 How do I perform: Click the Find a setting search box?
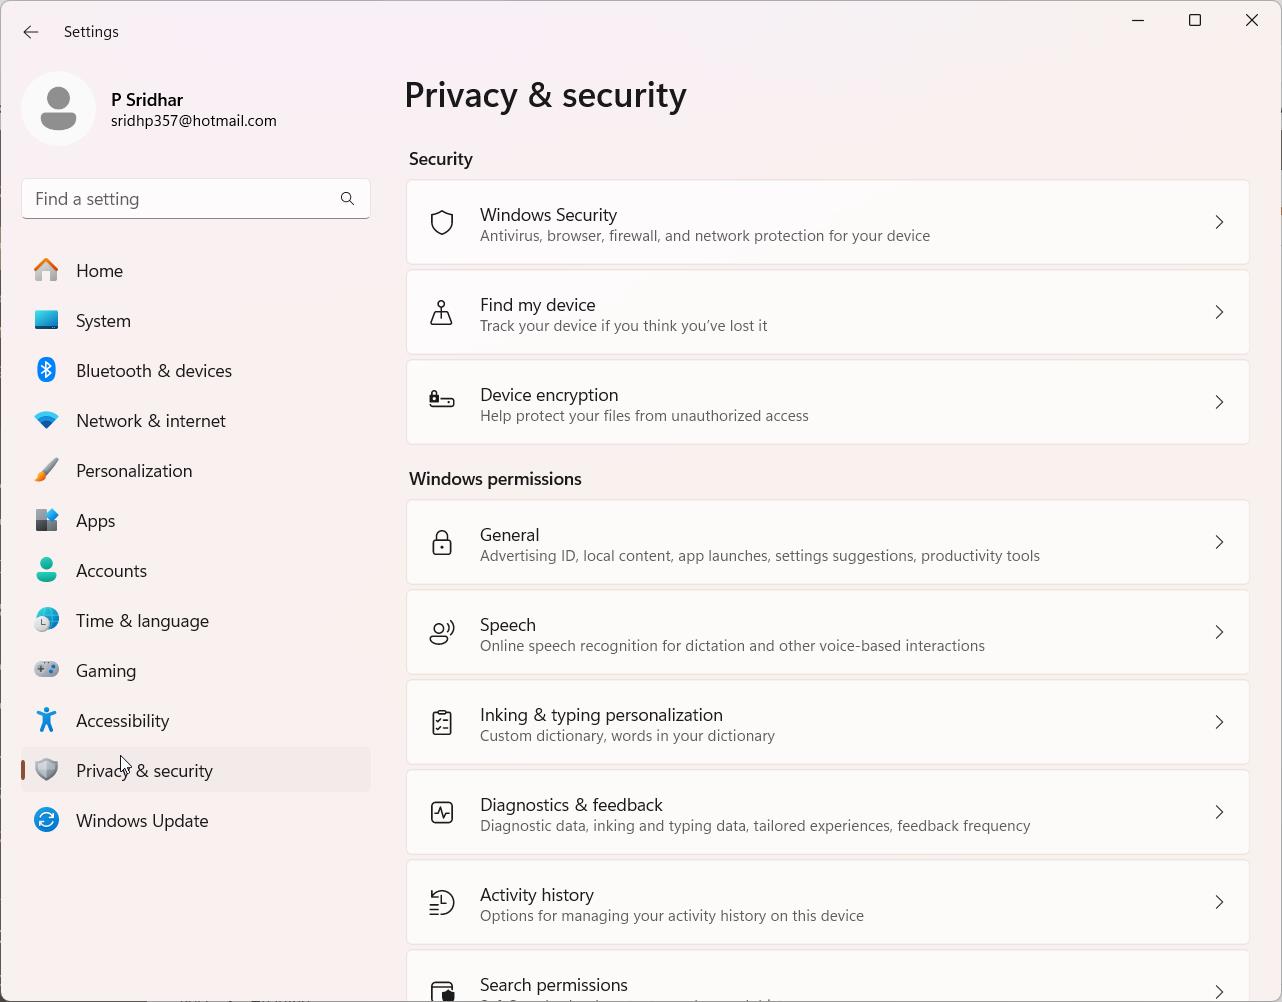point(196,199)
